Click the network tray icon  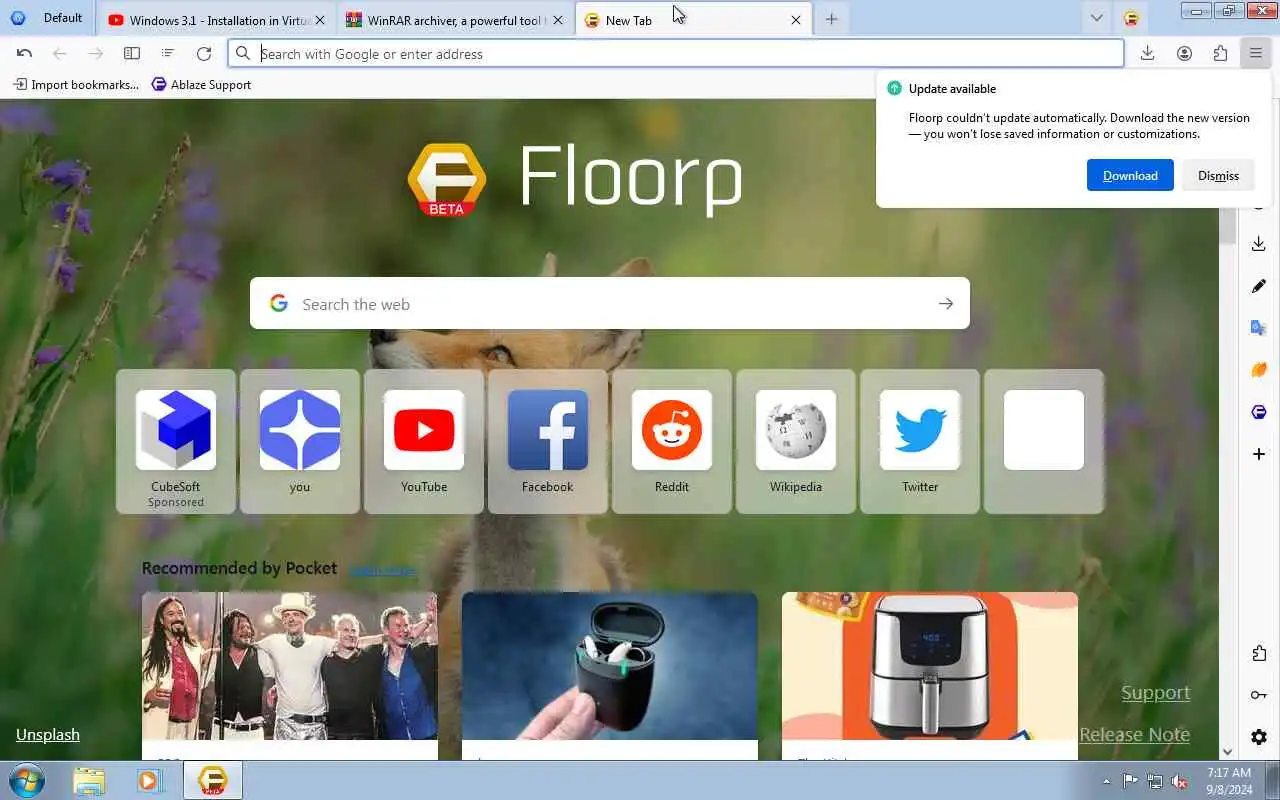click(1155, 781)
